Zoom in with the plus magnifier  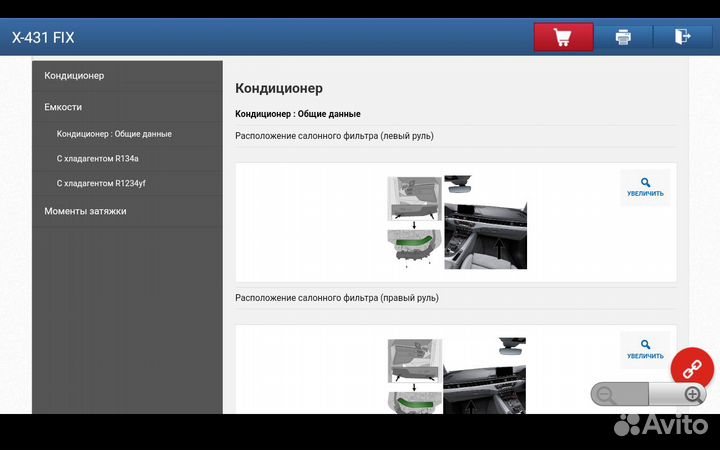(678, 394)
